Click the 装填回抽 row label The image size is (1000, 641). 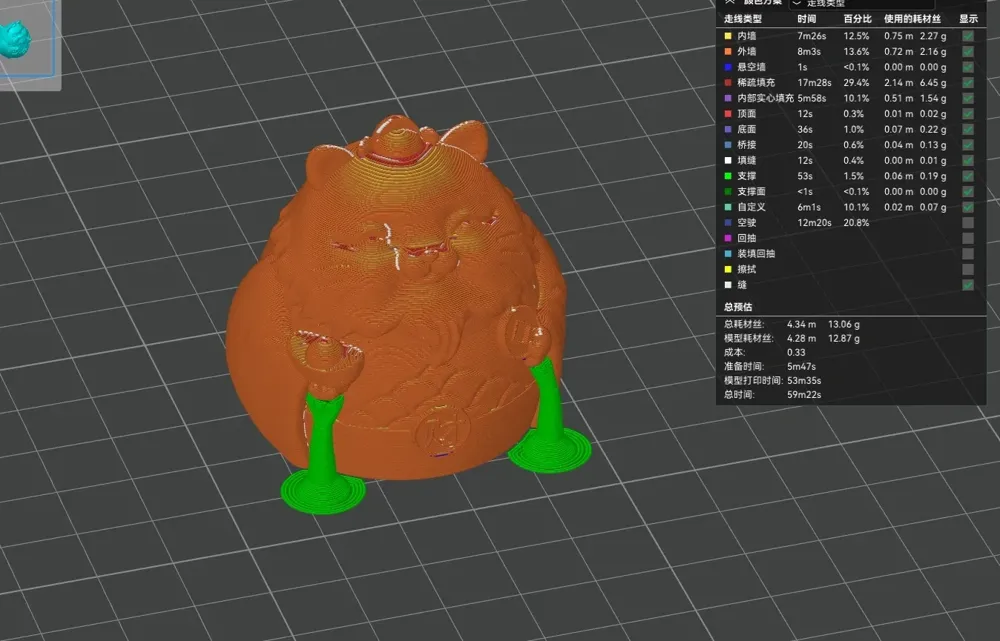coord(756,253)
